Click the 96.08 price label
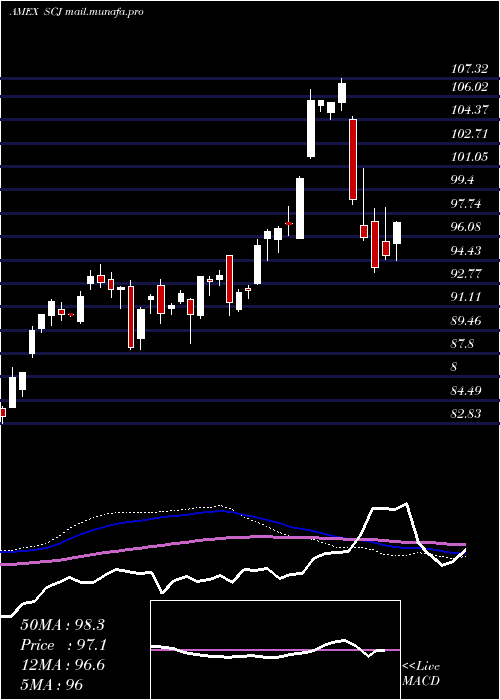 click(466, 227)
